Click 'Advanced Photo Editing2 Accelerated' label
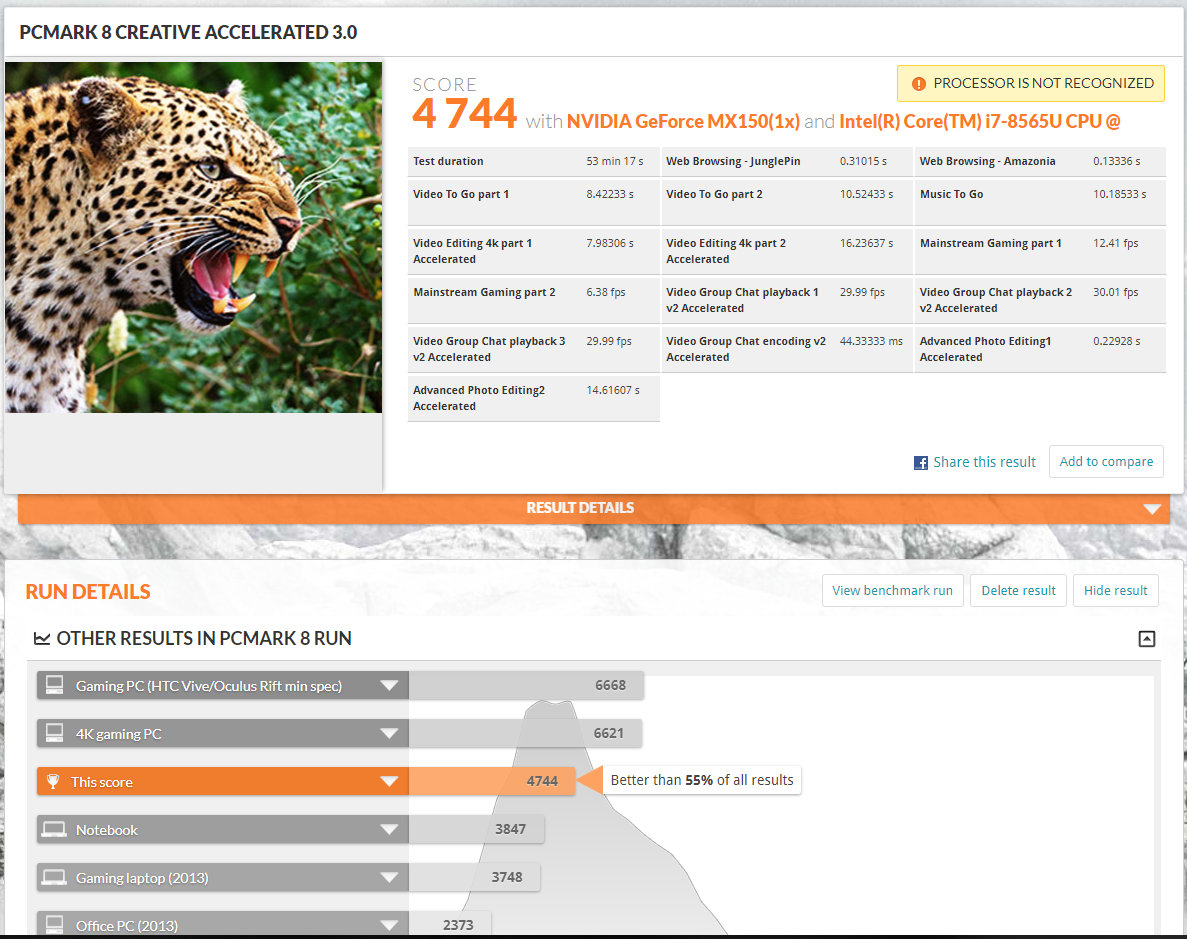Viewport: 1187px width, 939px height. click(x=478, y=398)
